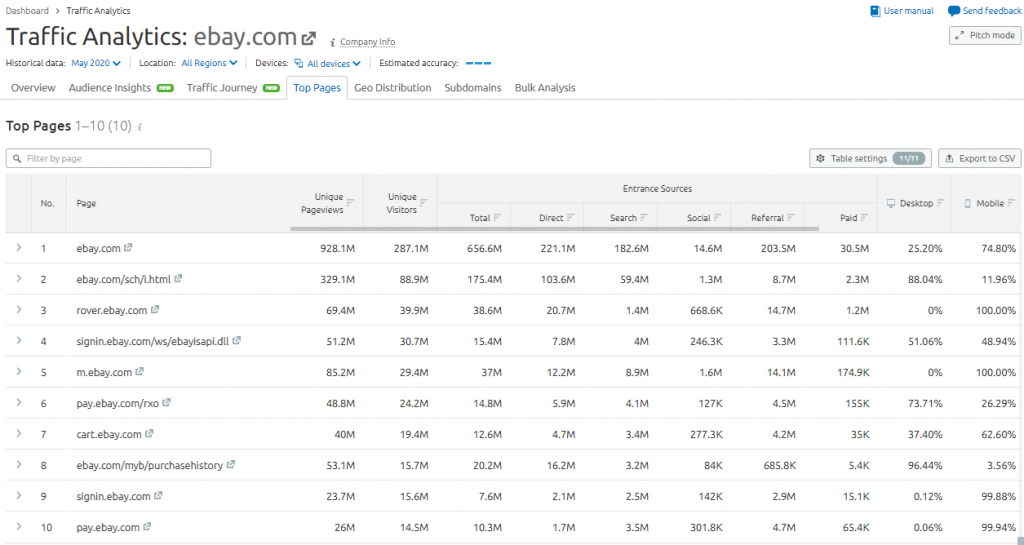The height and width of the screenshot is (545, 1024).
Task: Click the Top Pages info icon
Action: tap(140, 127)
